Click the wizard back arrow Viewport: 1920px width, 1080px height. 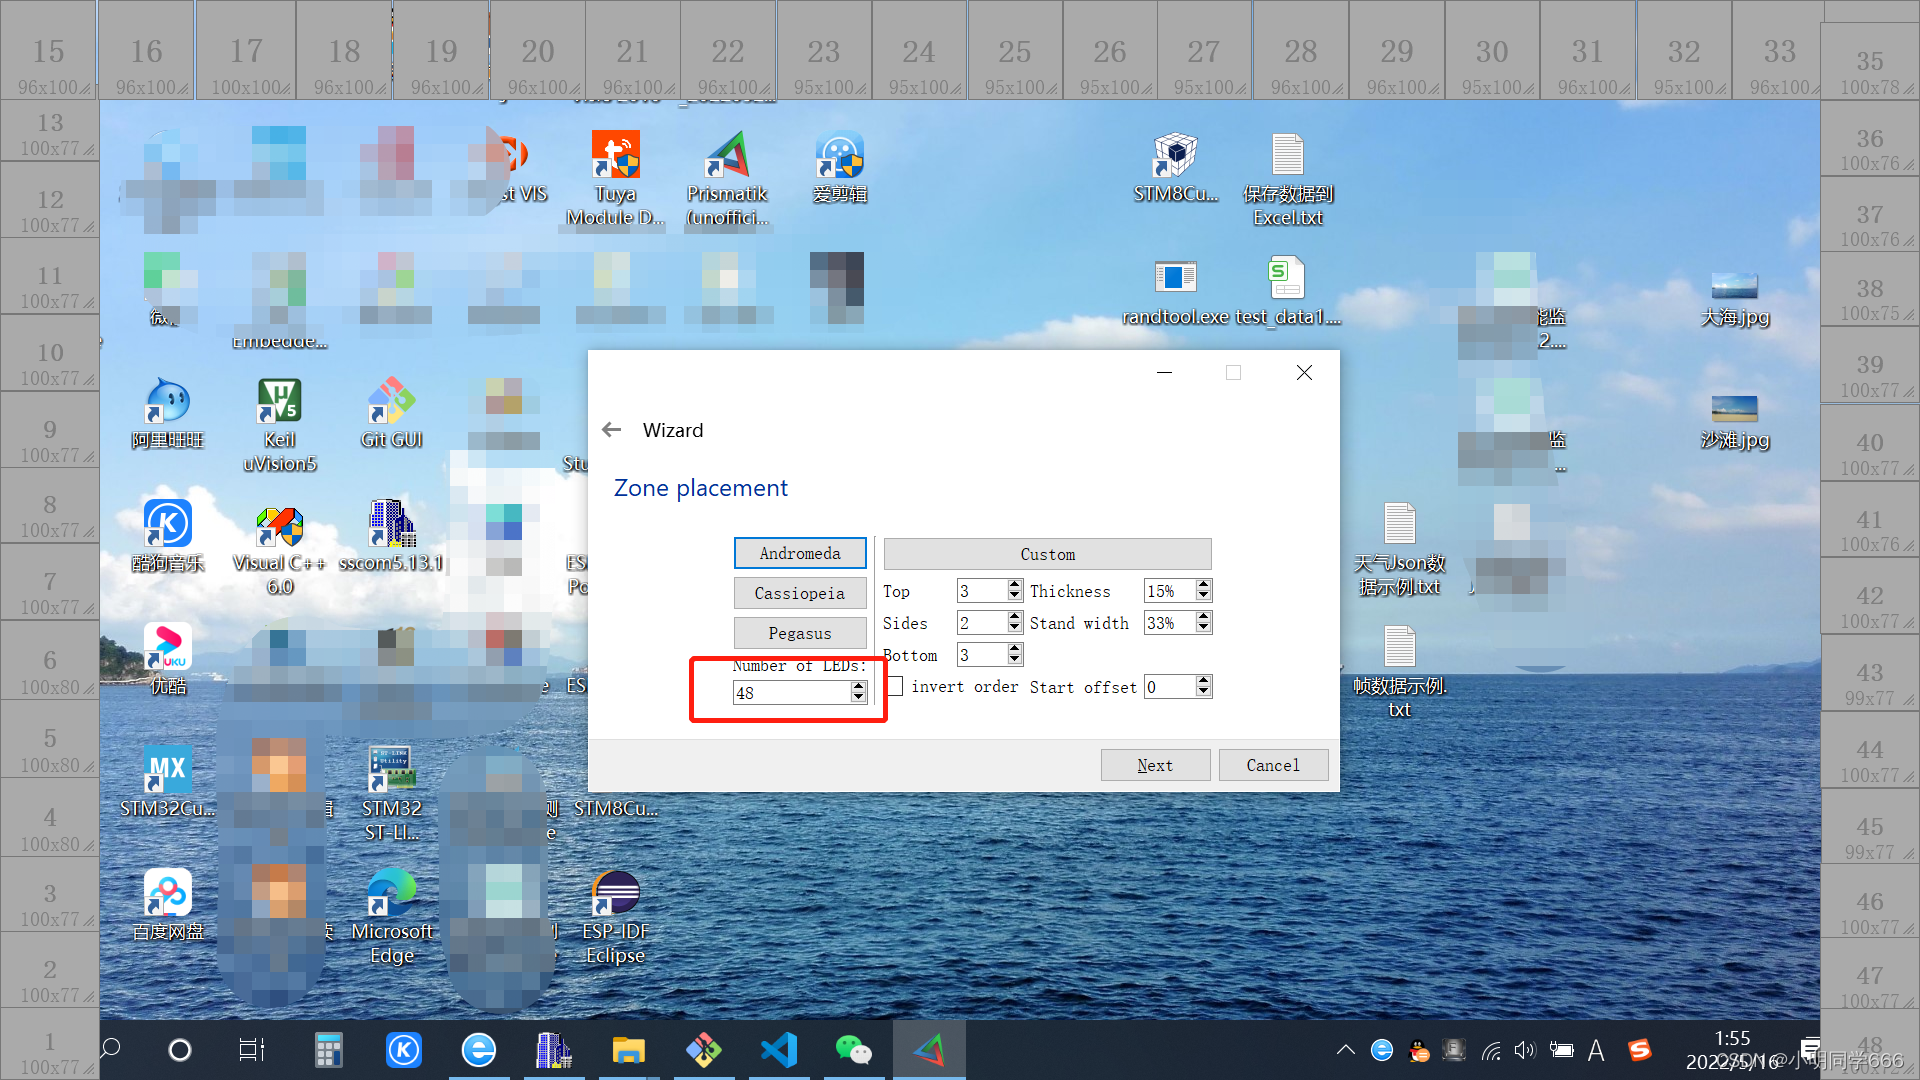612,430
